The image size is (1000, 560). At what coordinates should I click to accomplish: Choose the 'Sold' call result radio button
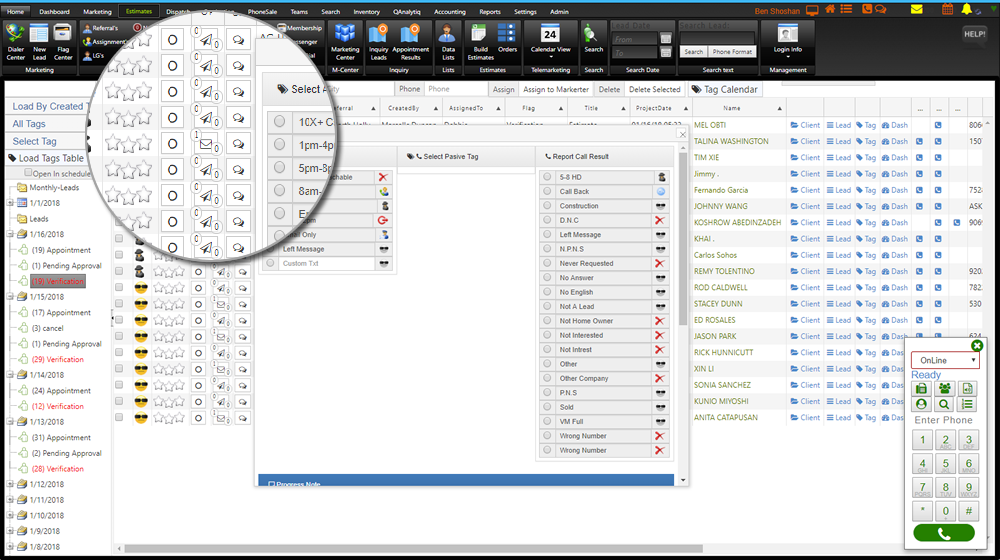pos(546,407)
